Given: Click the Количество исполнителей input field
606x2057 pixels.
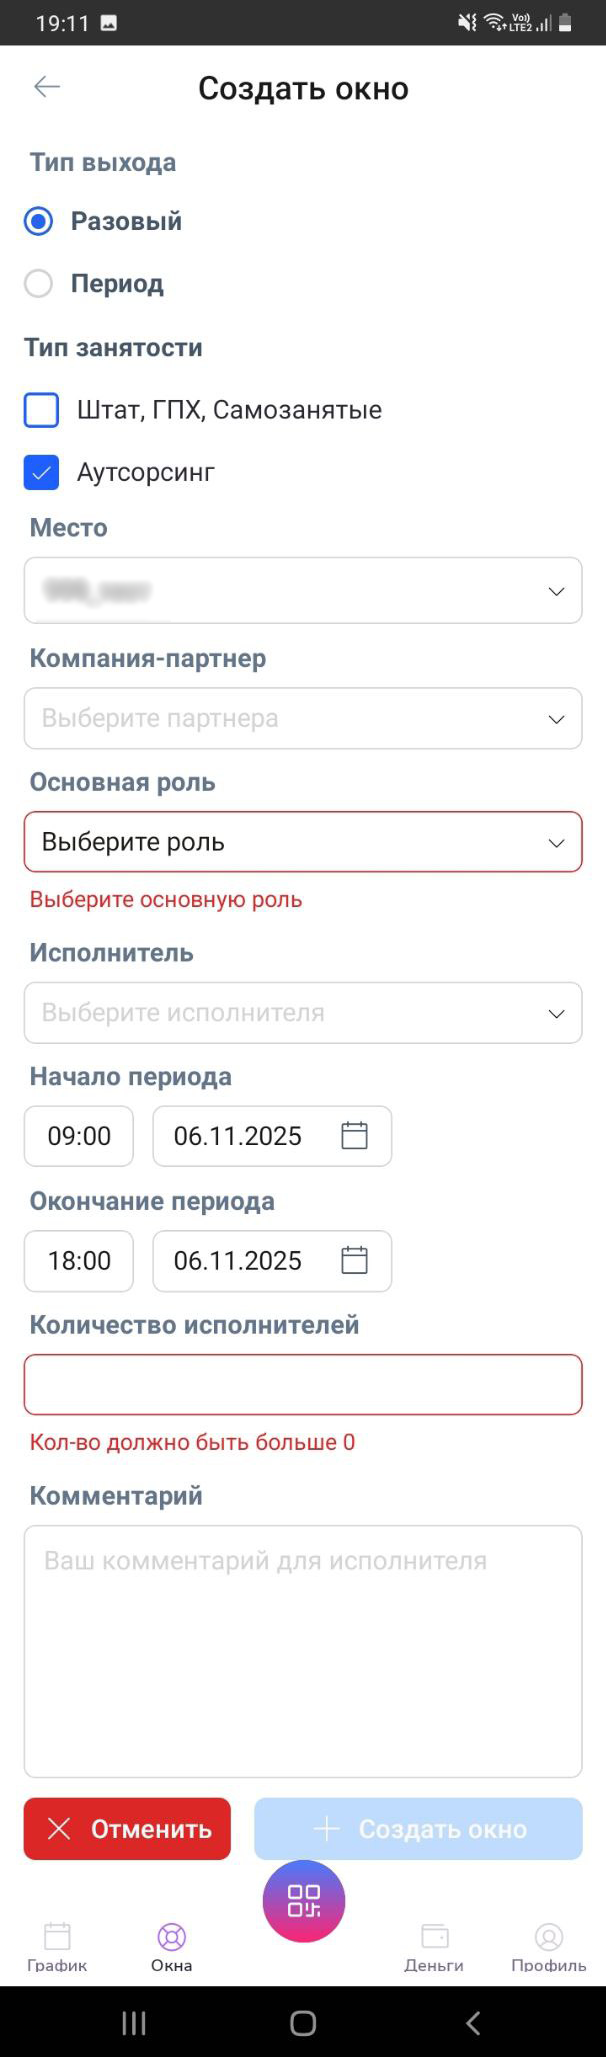Looking at the screenshot, I should pyautogui.click(x=302, y=1385).
